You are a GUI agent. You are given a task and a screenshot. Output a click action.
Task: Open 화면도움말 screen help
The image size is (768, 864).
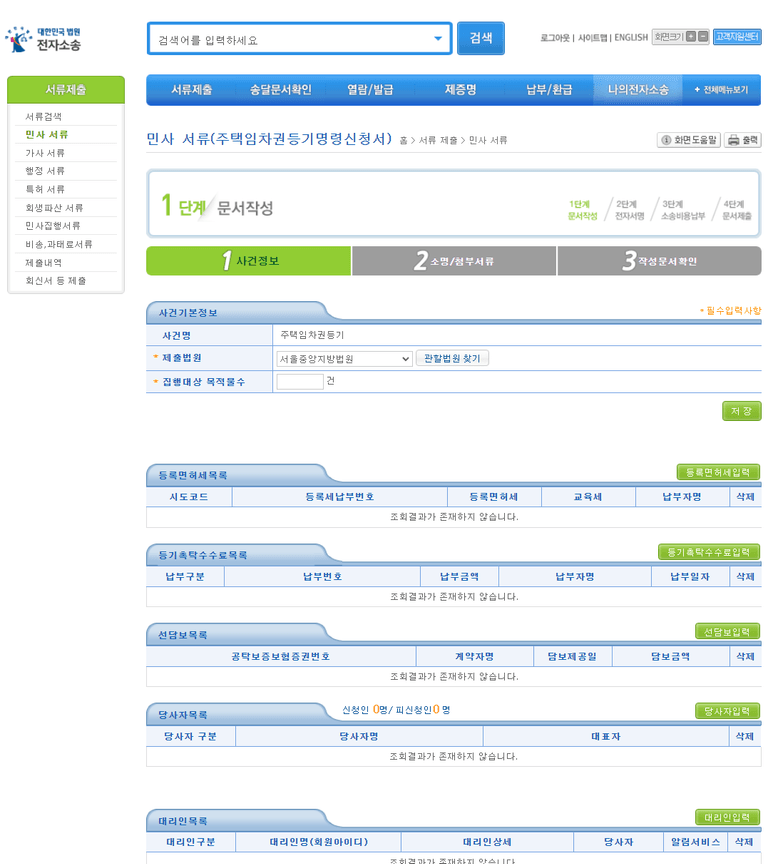point(688,140)
